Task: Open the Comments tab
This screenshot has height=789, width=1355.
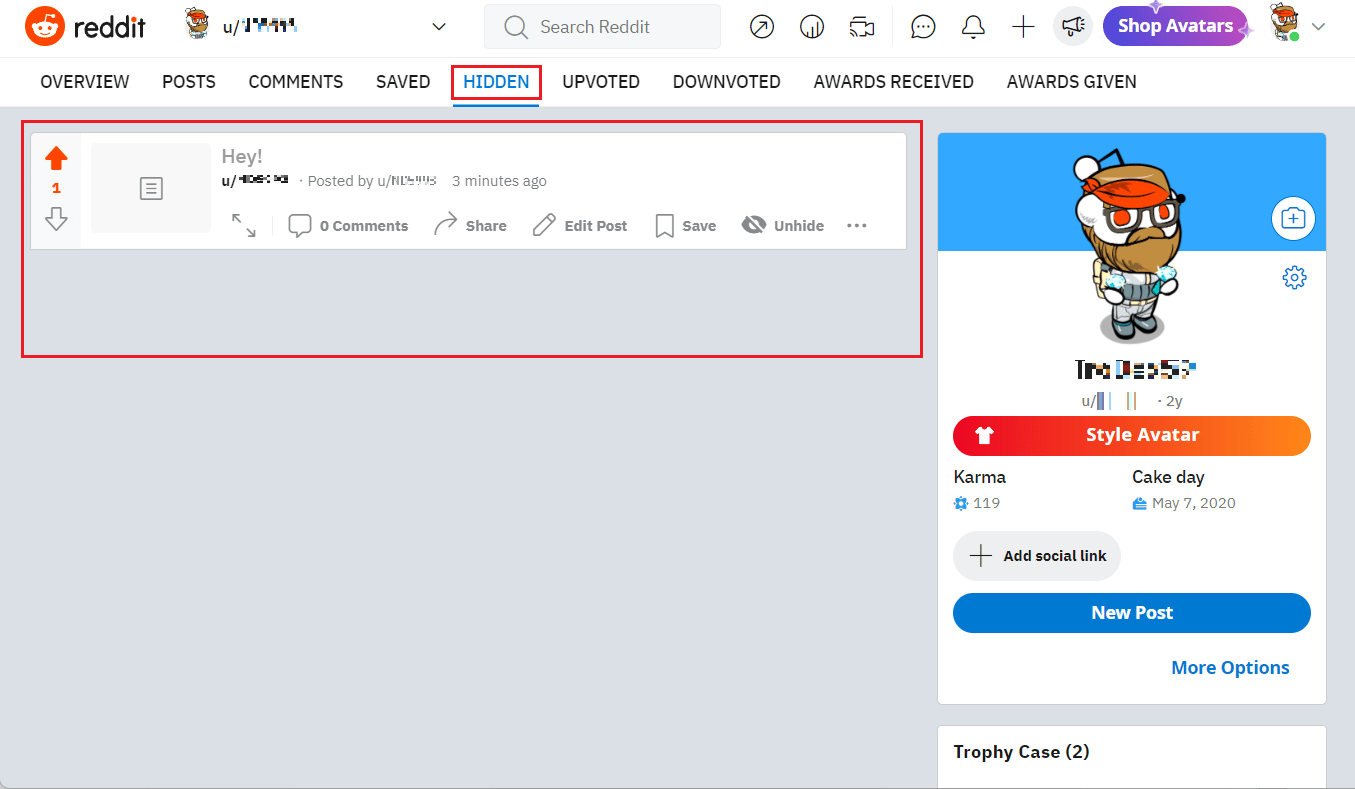Action: [296, 81]
